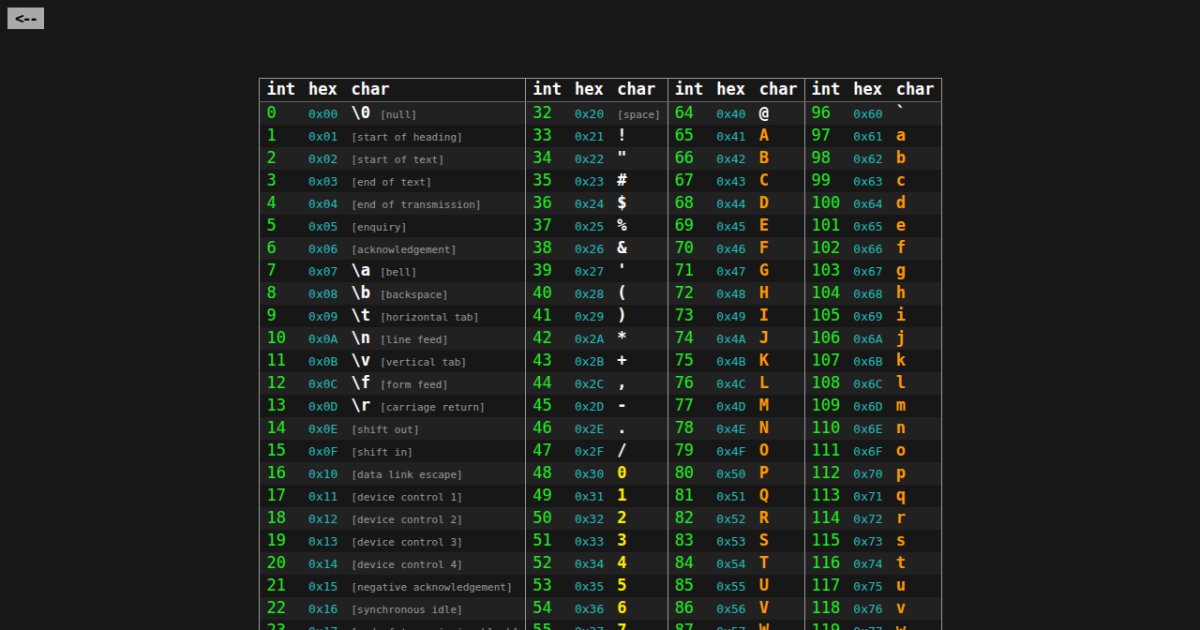Select uppercase P at decimal 80
The image size is (1200, 630).
[x=763, y=473]
